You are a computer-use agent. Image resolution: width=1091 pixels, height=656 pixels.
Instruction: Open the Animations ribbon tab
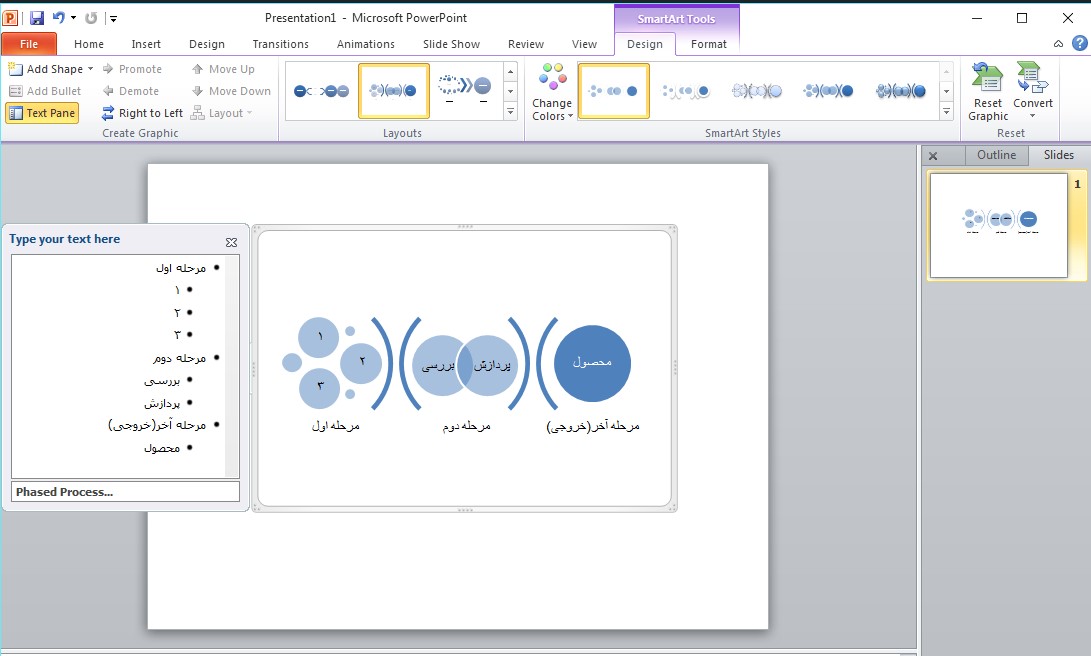(x=365, y=44)
